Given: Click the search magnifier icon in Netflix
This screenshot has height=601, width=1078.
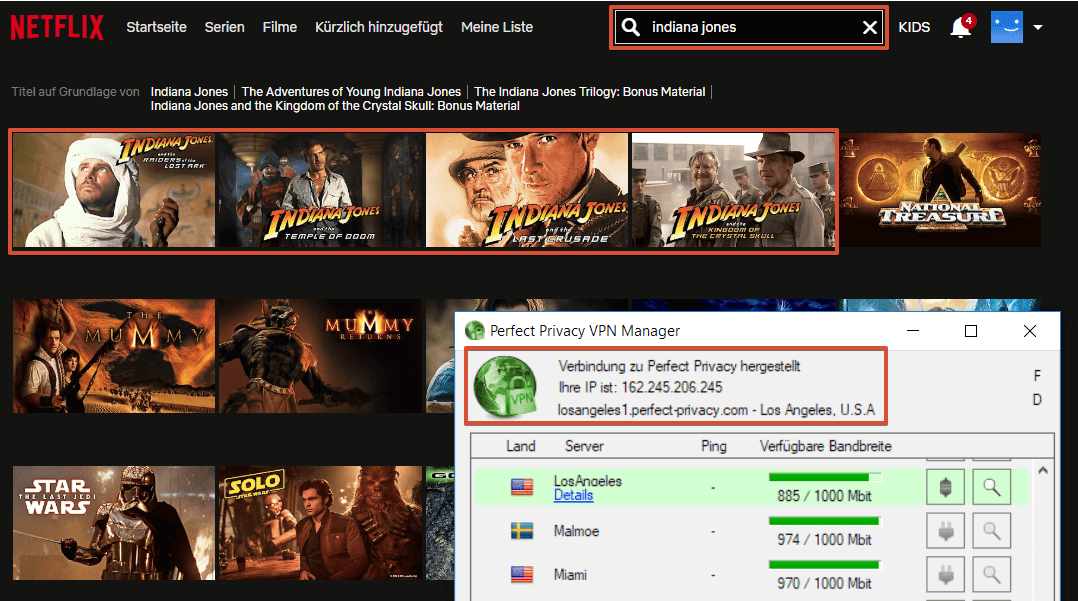Looking at the screenshot, I should [630, 27].
